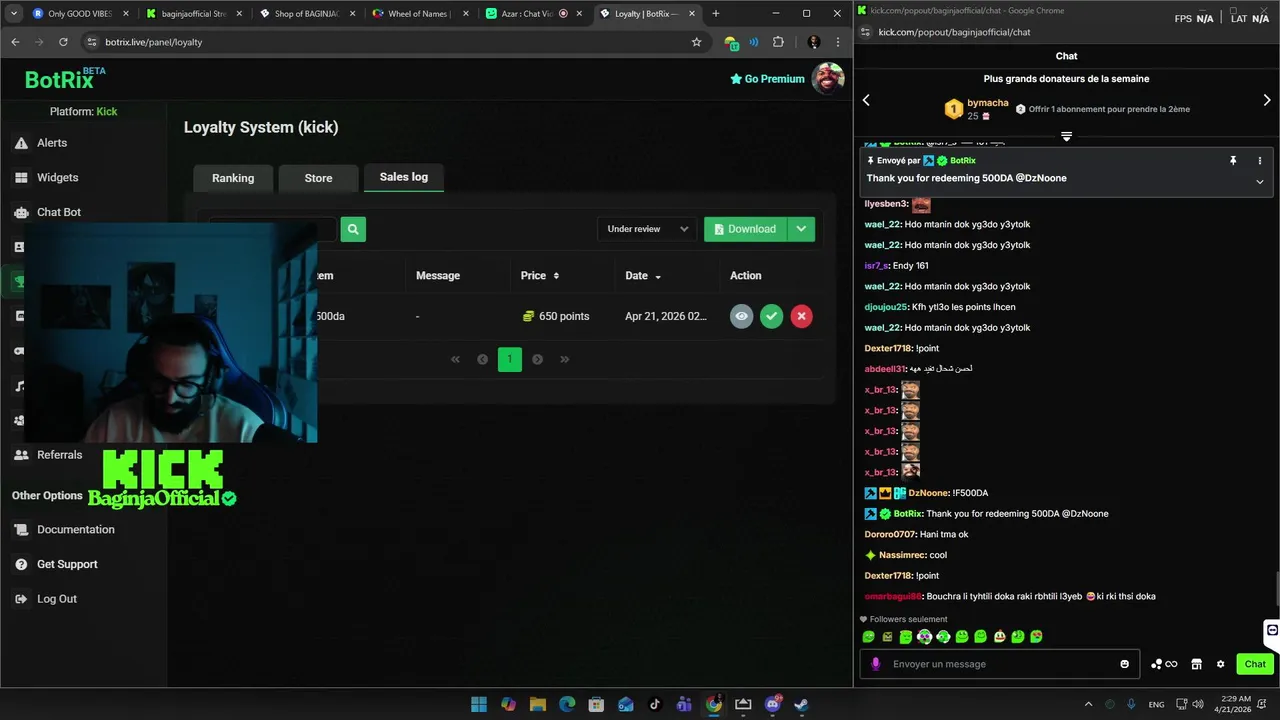Open the Kick shop icon in chat
Viewport: 1280px width, 720px height.
click(x=1196, y=664)
